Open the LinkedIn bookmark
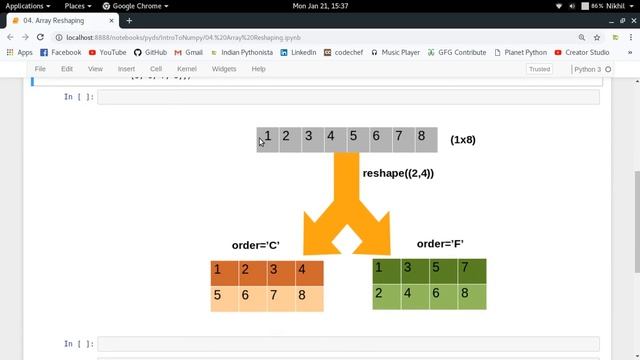 [x=298, y=52]
